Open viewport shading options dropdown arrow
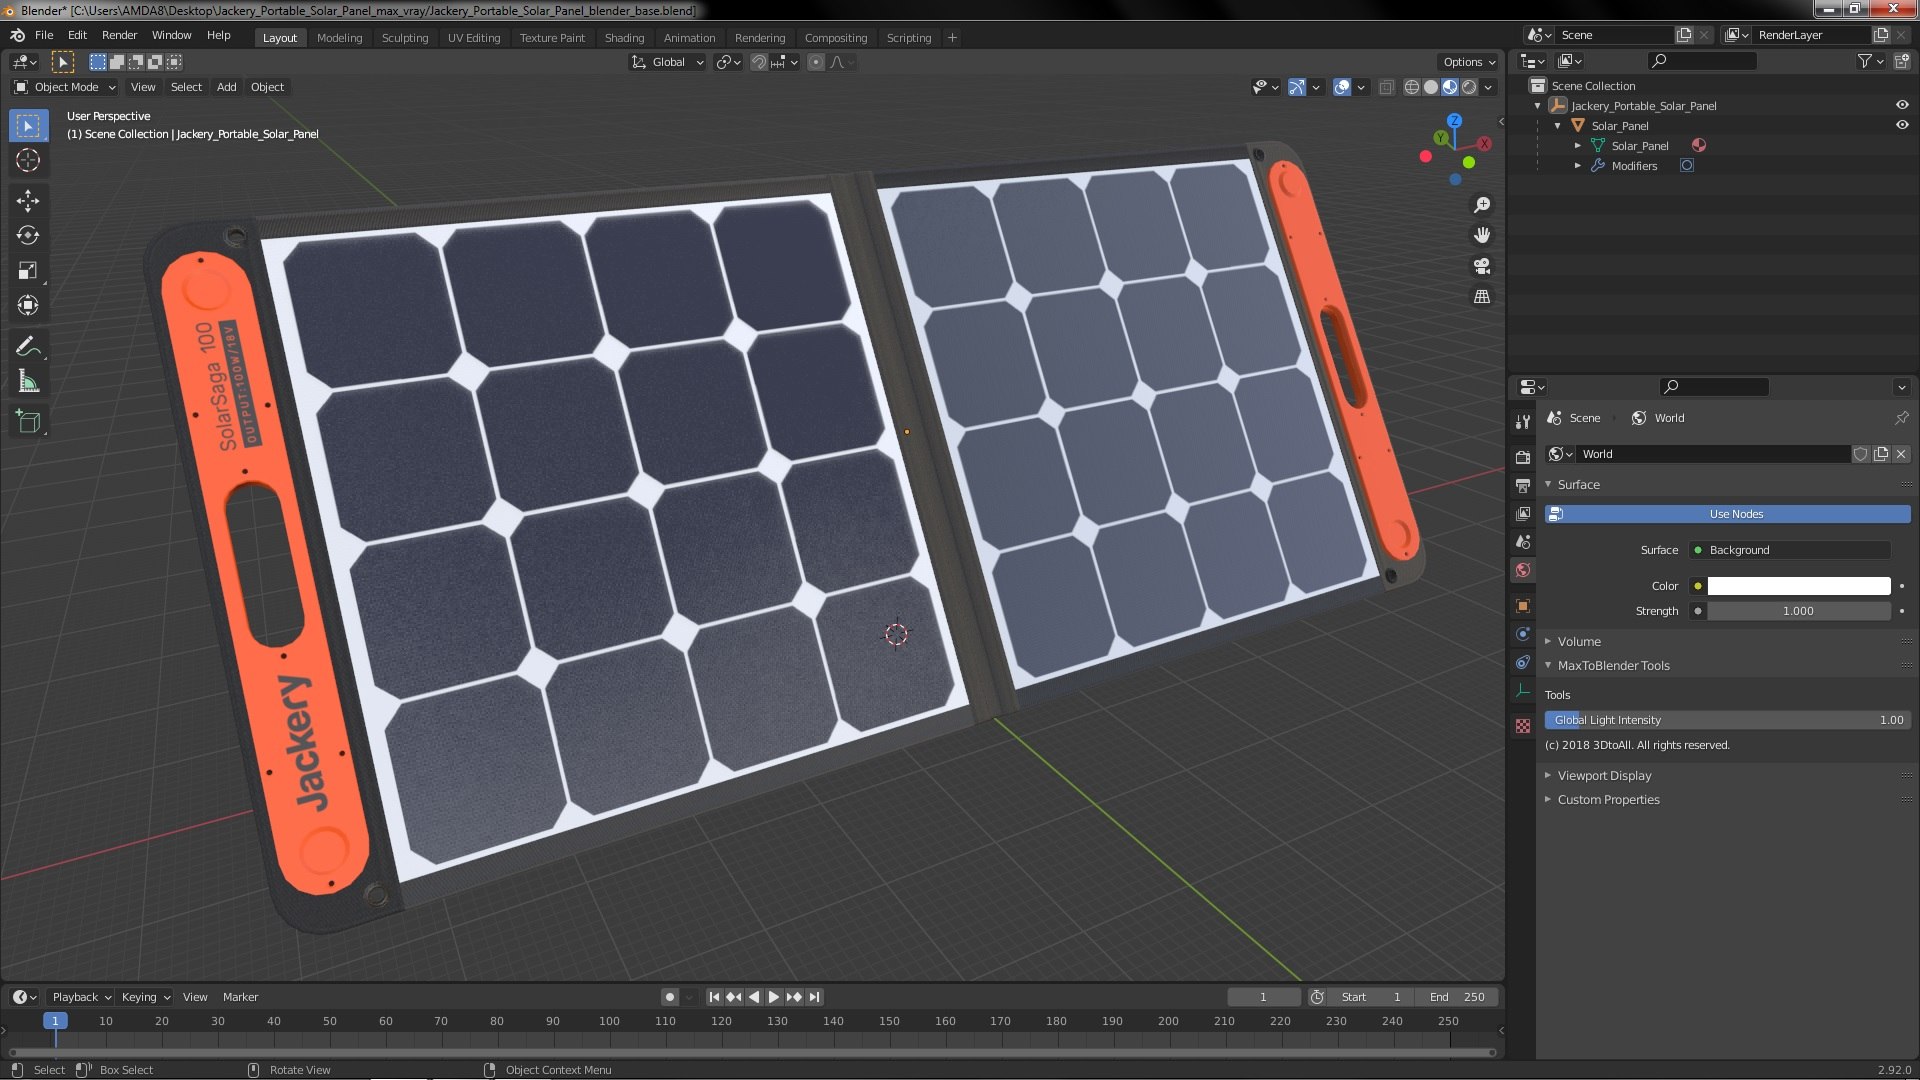 click(x=1488, y=87)
